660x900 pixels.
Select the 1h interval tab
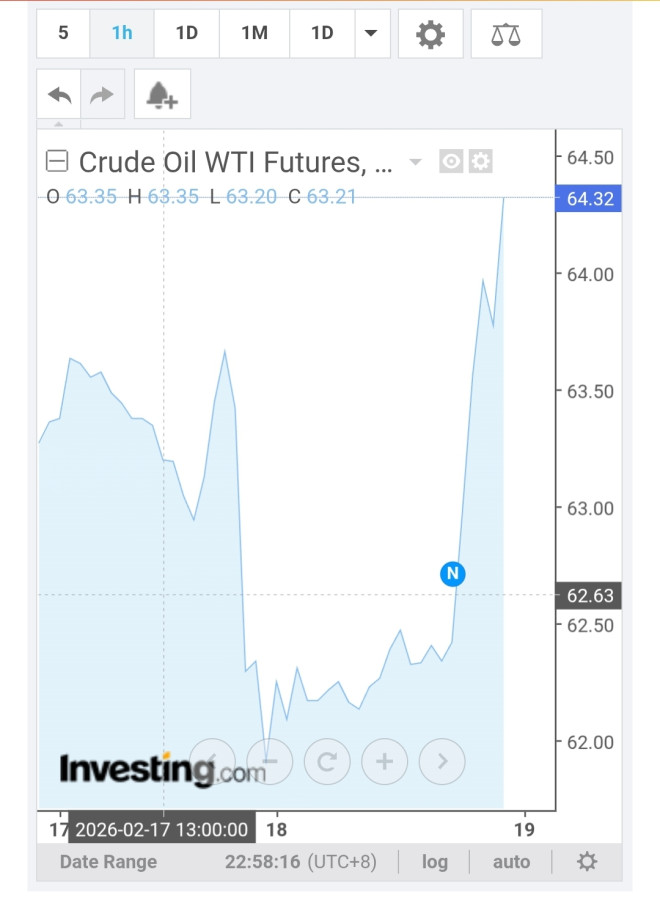[x=122, y=33]
